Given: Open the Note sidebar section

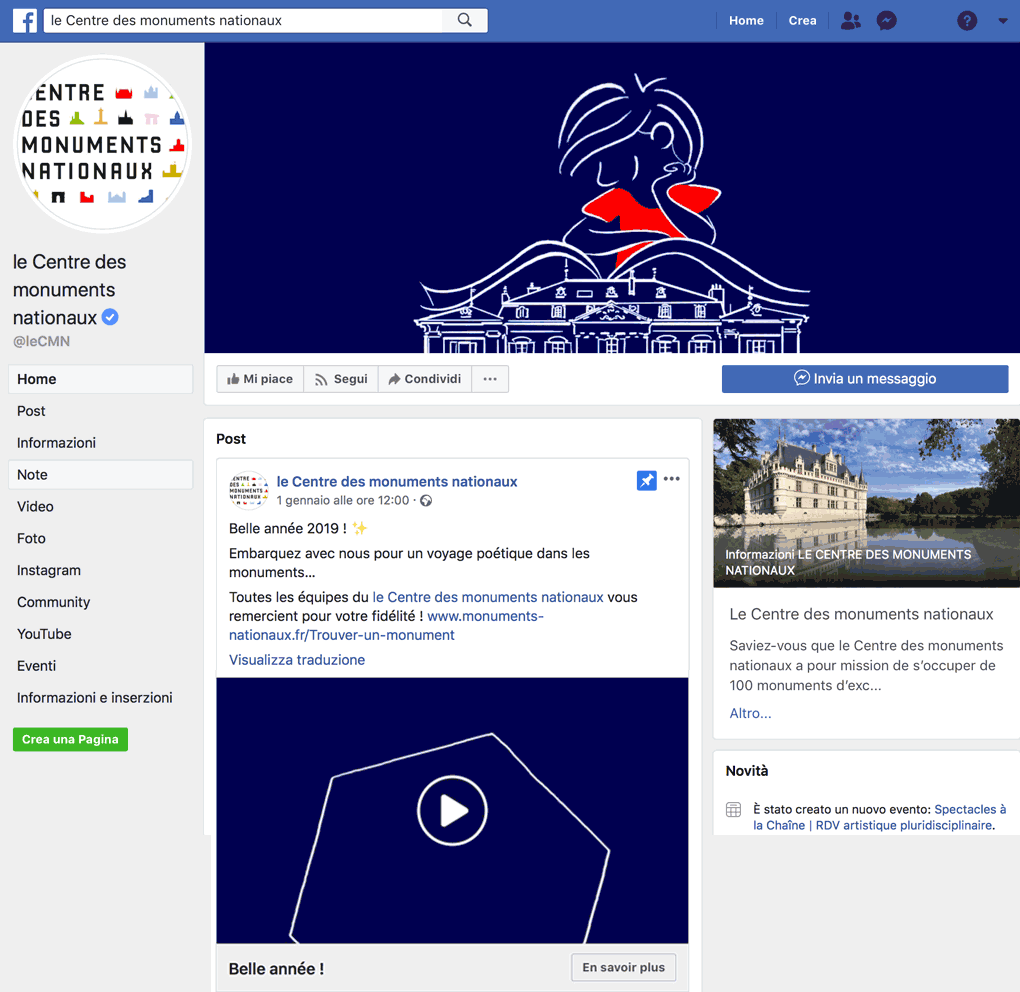Looking at the screenshot, I should [101, 475].
